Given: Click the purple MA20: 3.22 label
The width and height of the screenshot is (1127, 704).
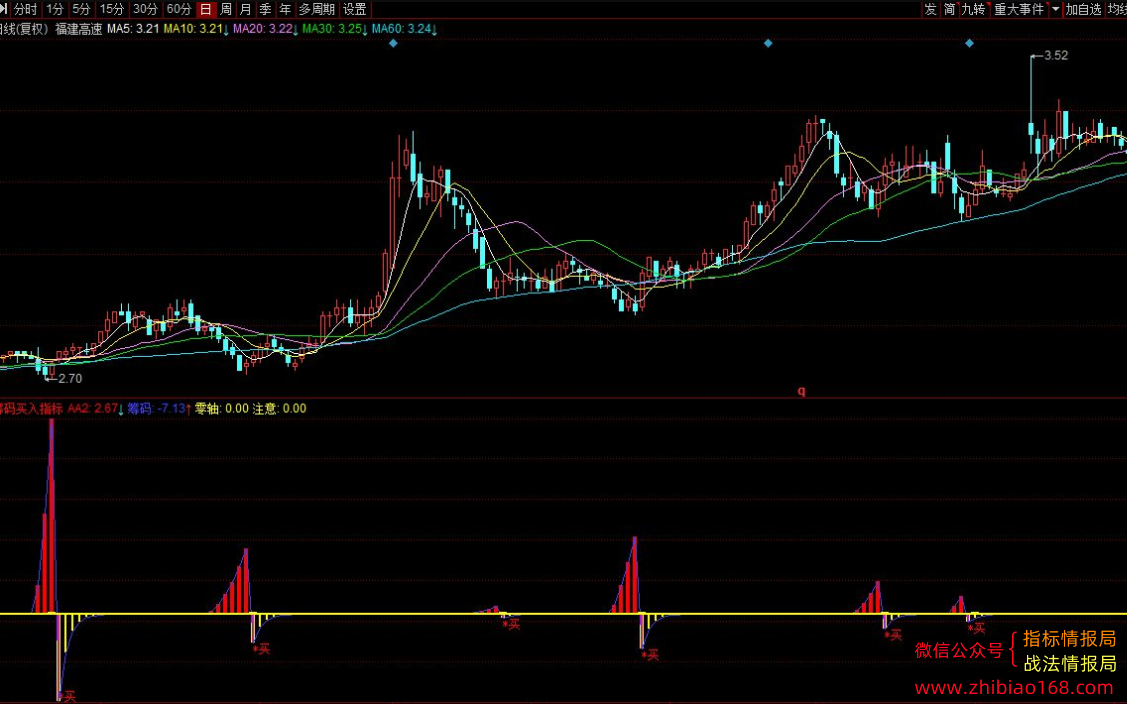Looking at the screenshot, I should coord(265,29).
